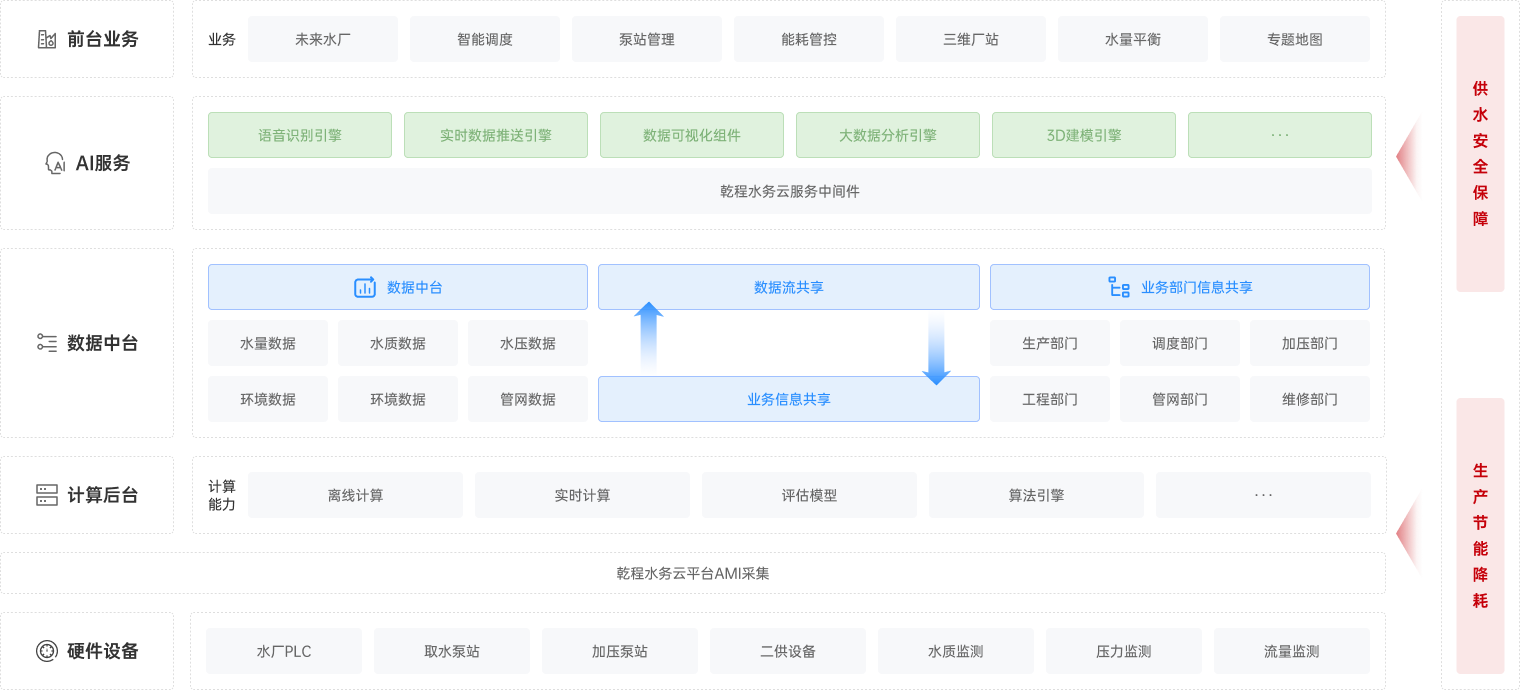Expand the green ellipsis box in AI服务
Viewport: 1520px width, 690px height.
pyautogui.click(x=1279, y=135)
